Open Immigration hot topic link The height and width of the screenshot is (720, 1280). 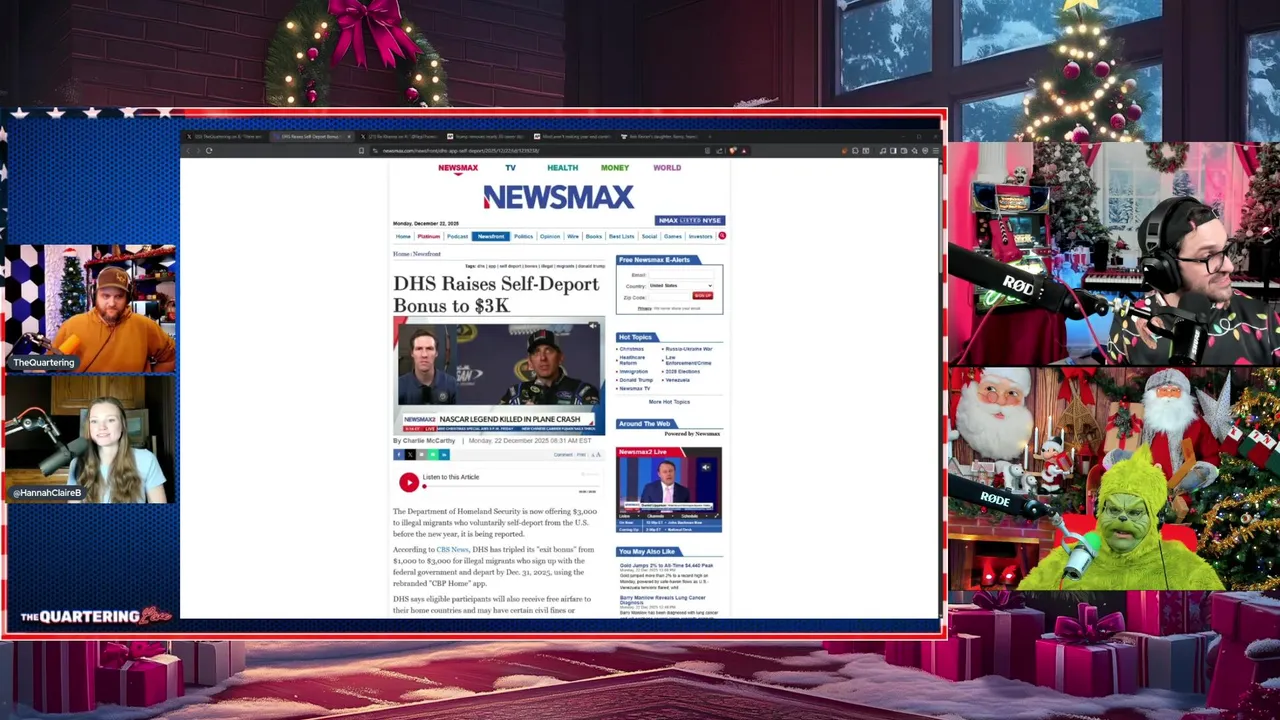point(634,371)
